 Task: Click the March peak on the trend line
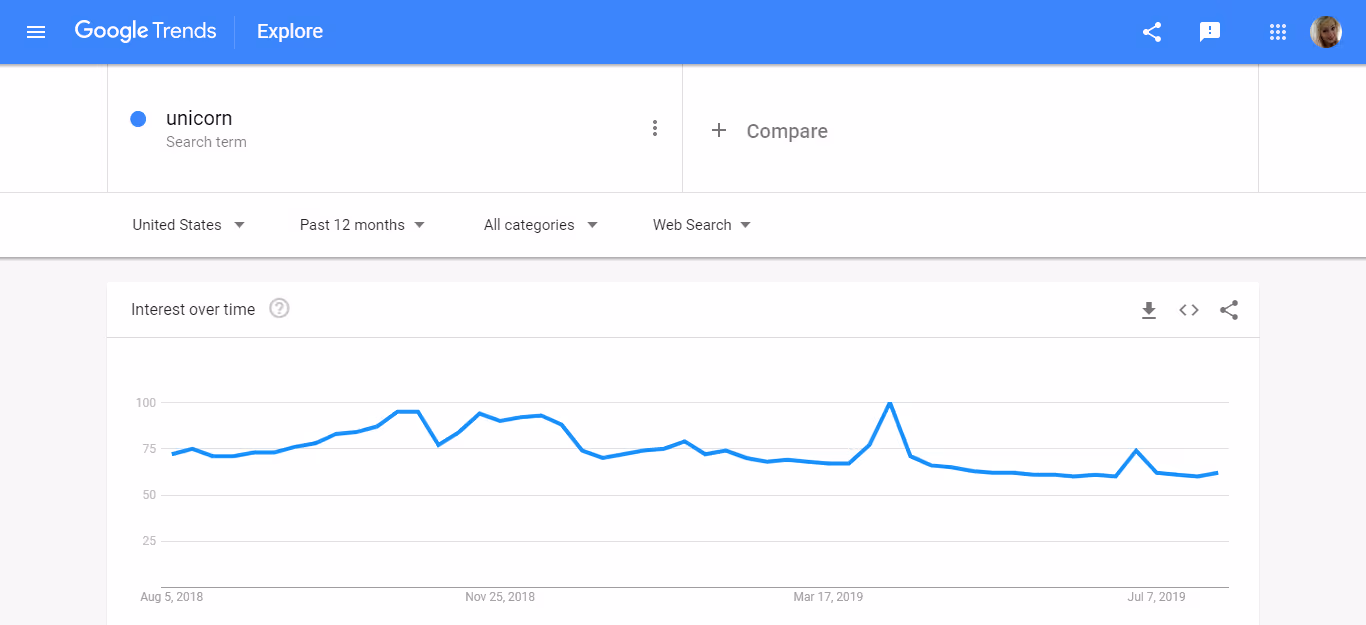889,402
